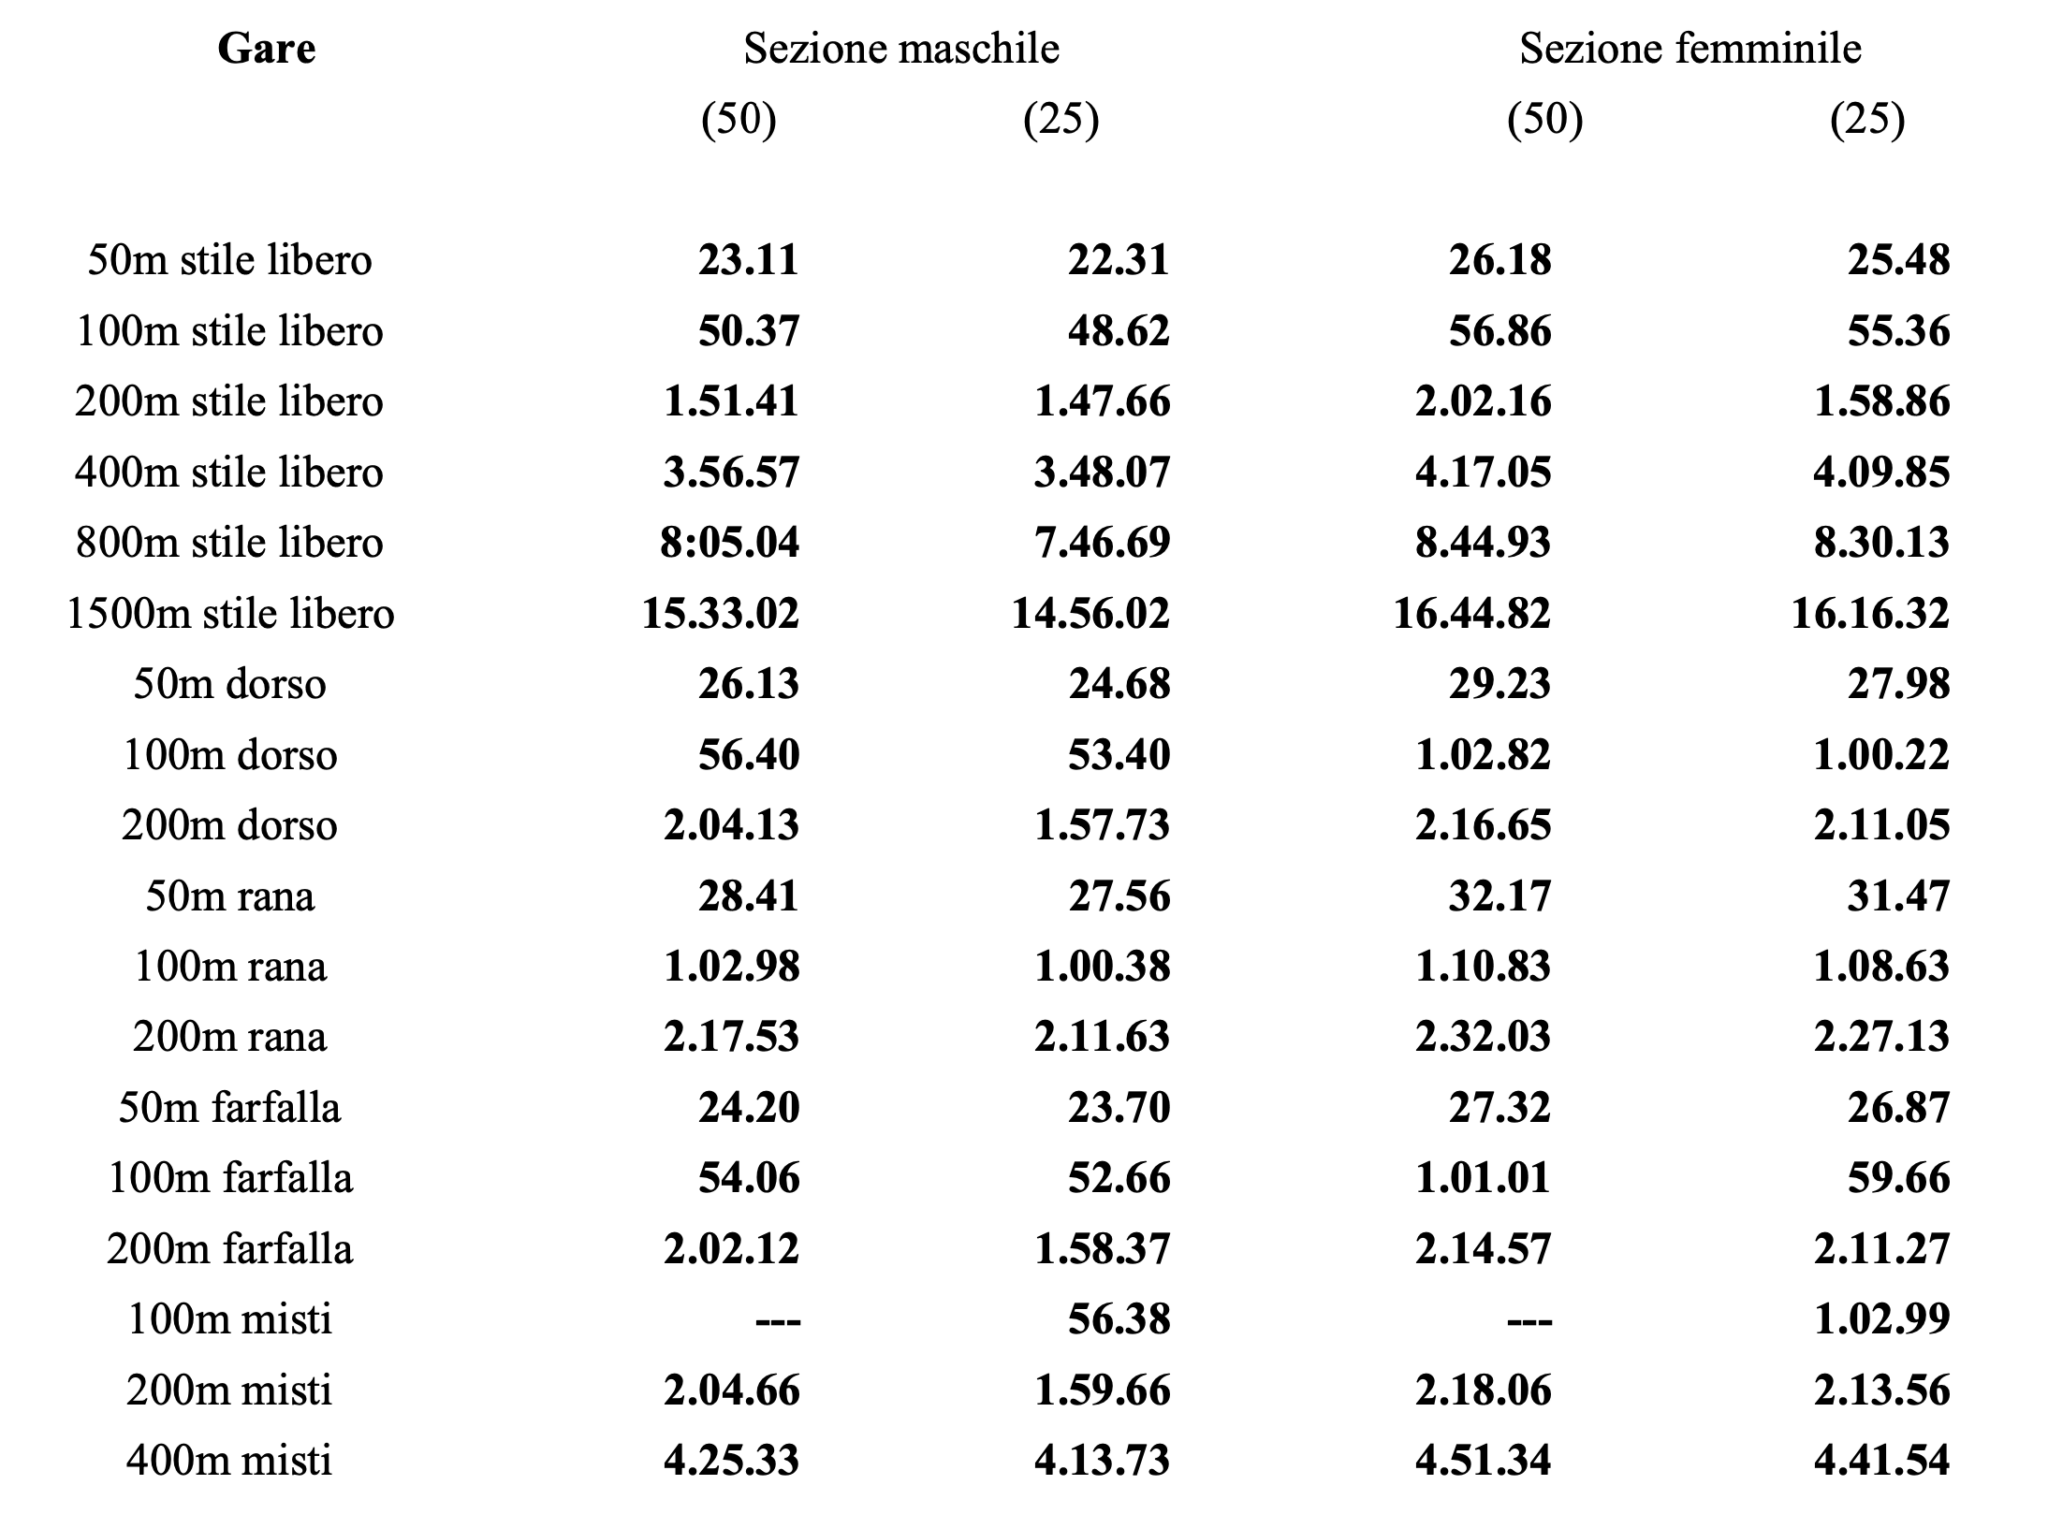Click the 50m stile libero row label
The width and height of the screenshot is (2048, 1514).
coord(230,260)
